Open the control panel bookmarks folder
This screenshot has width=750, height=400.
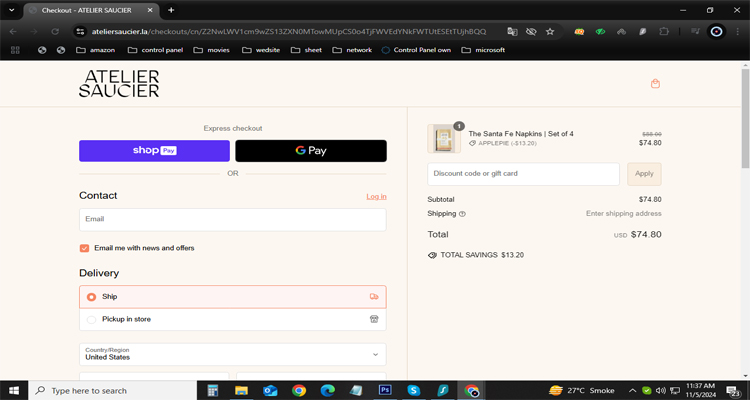pos(155,50)
